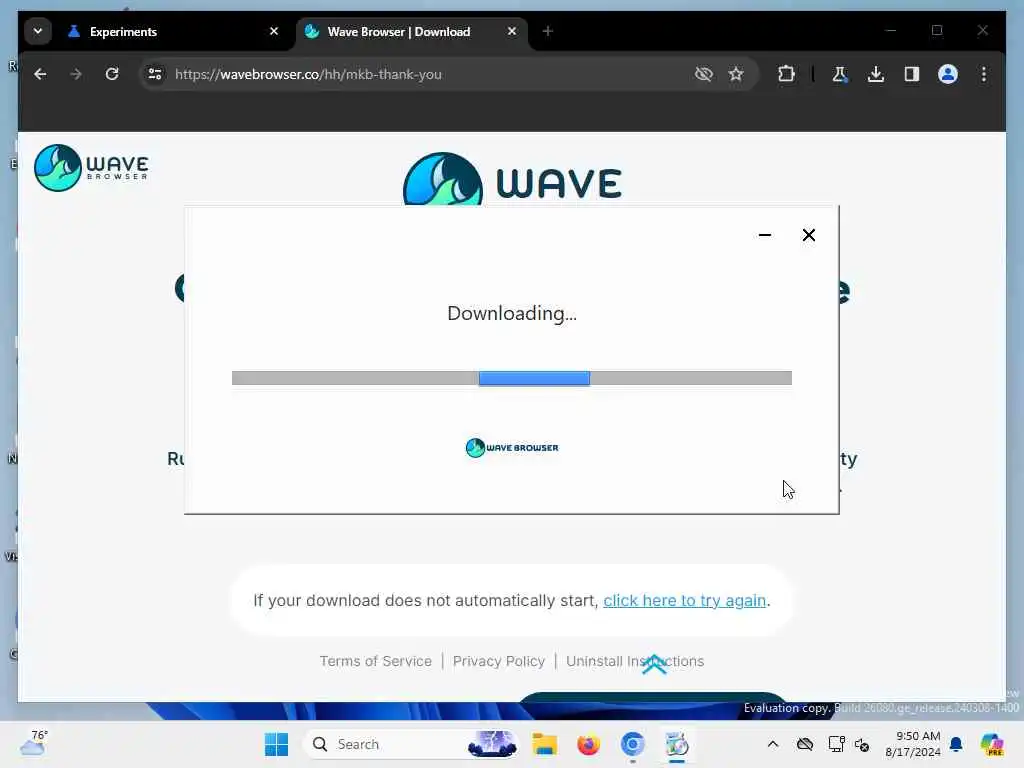Bookmark this page with the star
This screenshot has height=768, width=1024.
point(736,74)
